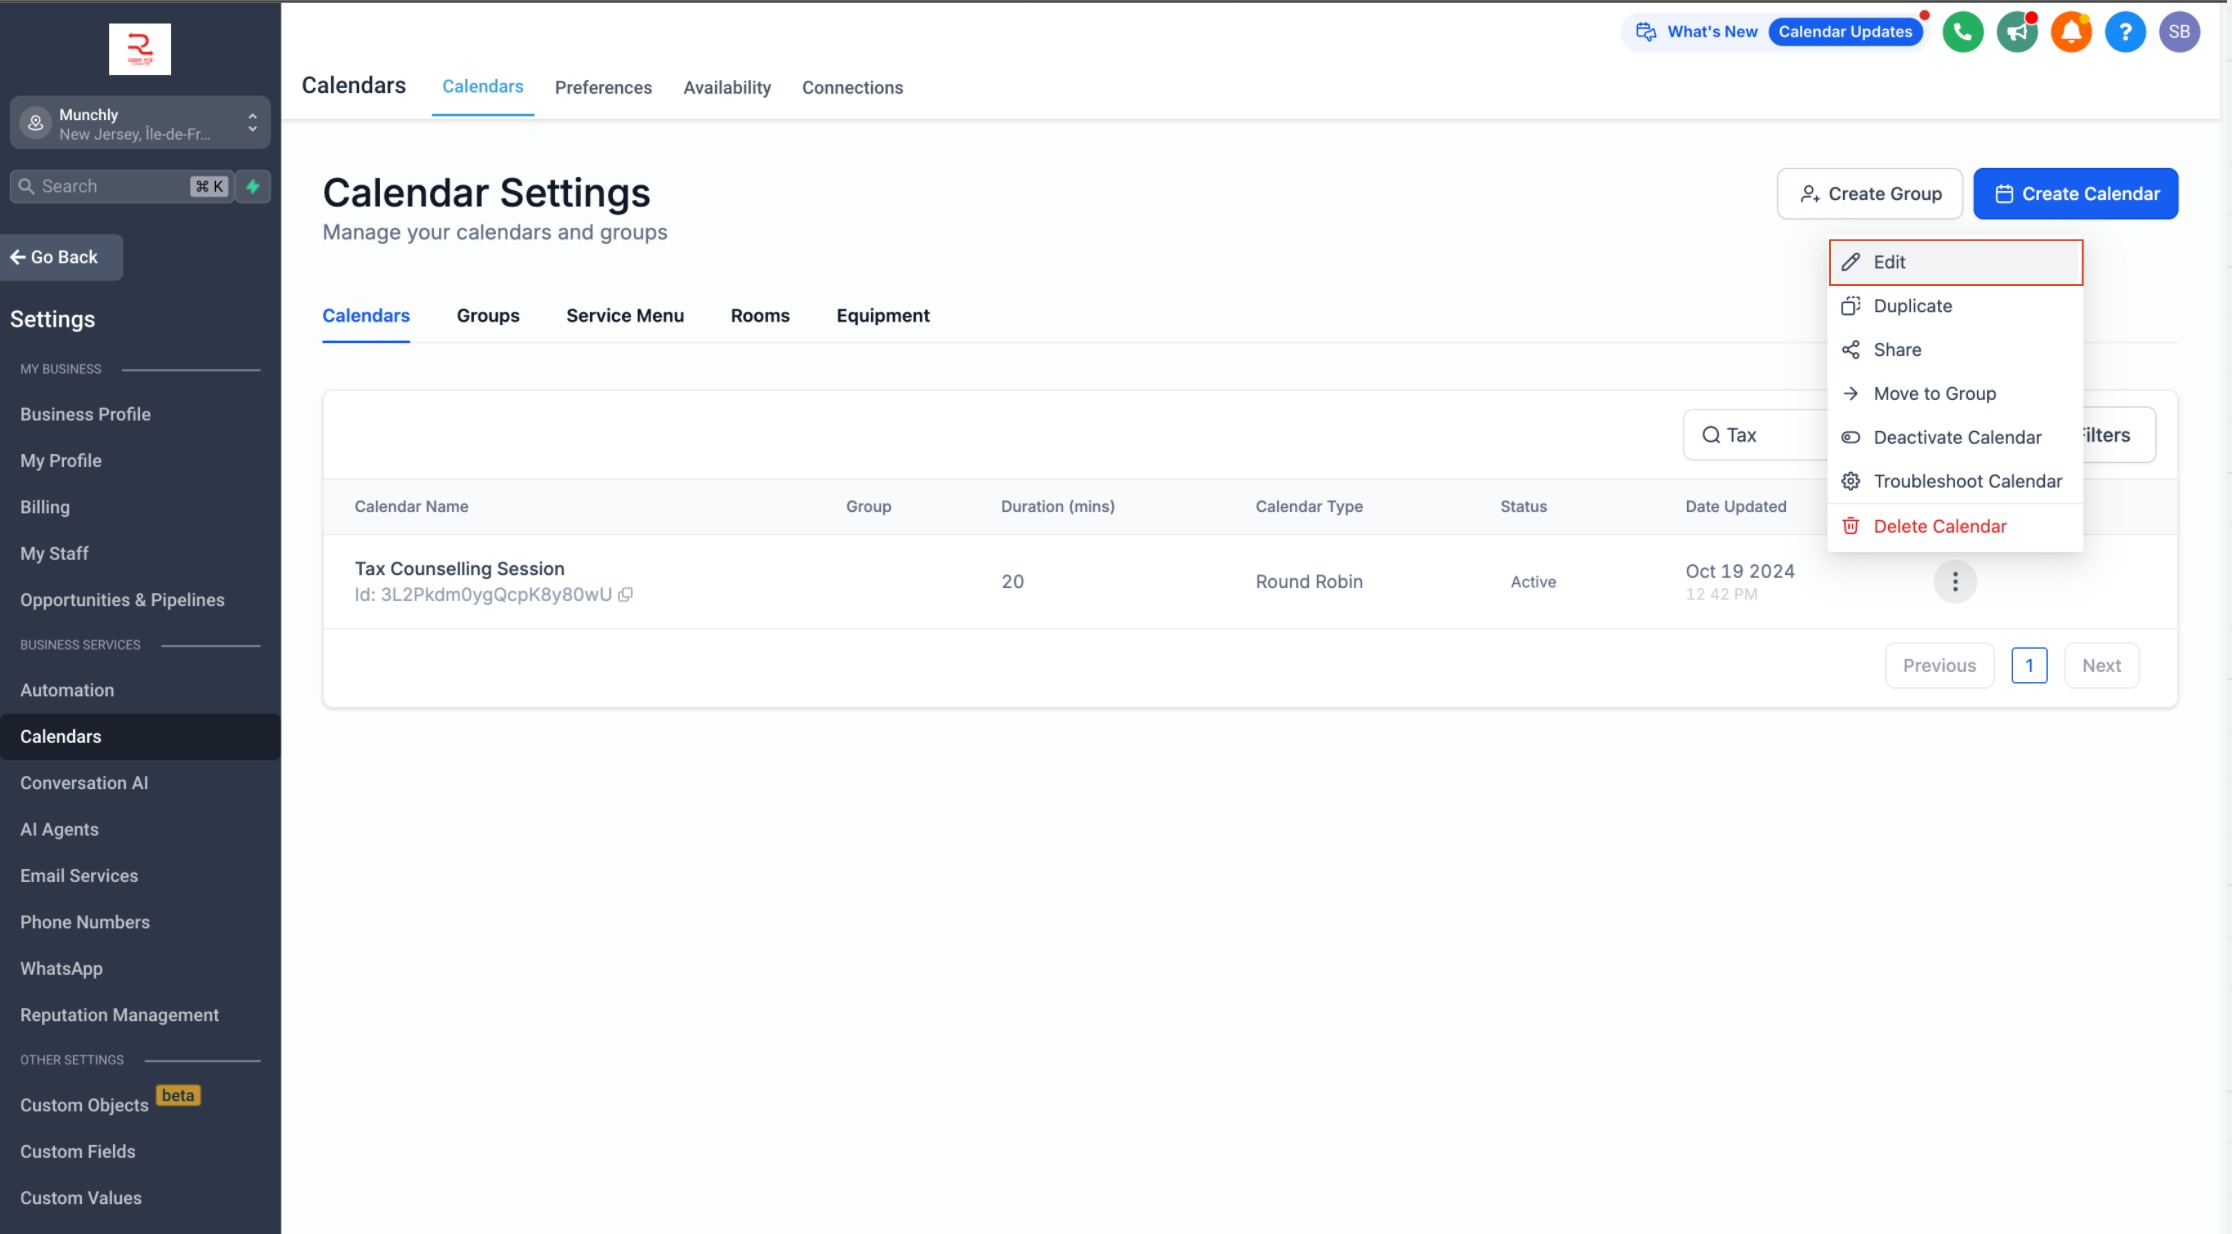Open Conversation AI in the sidebar

point(84,783)
